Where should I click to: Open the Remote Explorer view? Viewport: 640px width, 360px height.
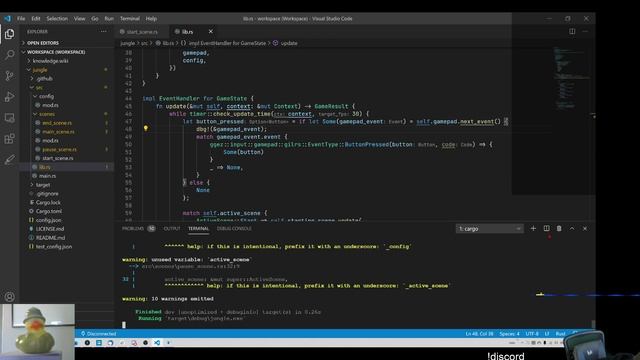9,118
